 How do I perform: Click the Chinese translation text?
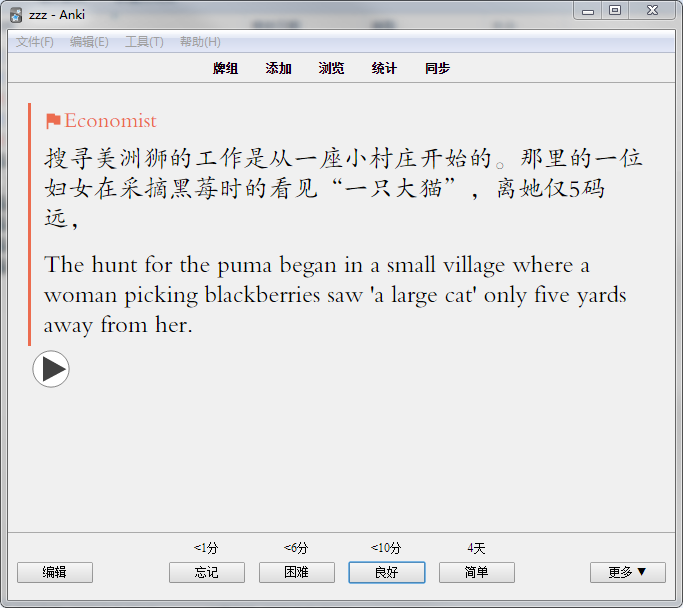[x=343, y=188]
